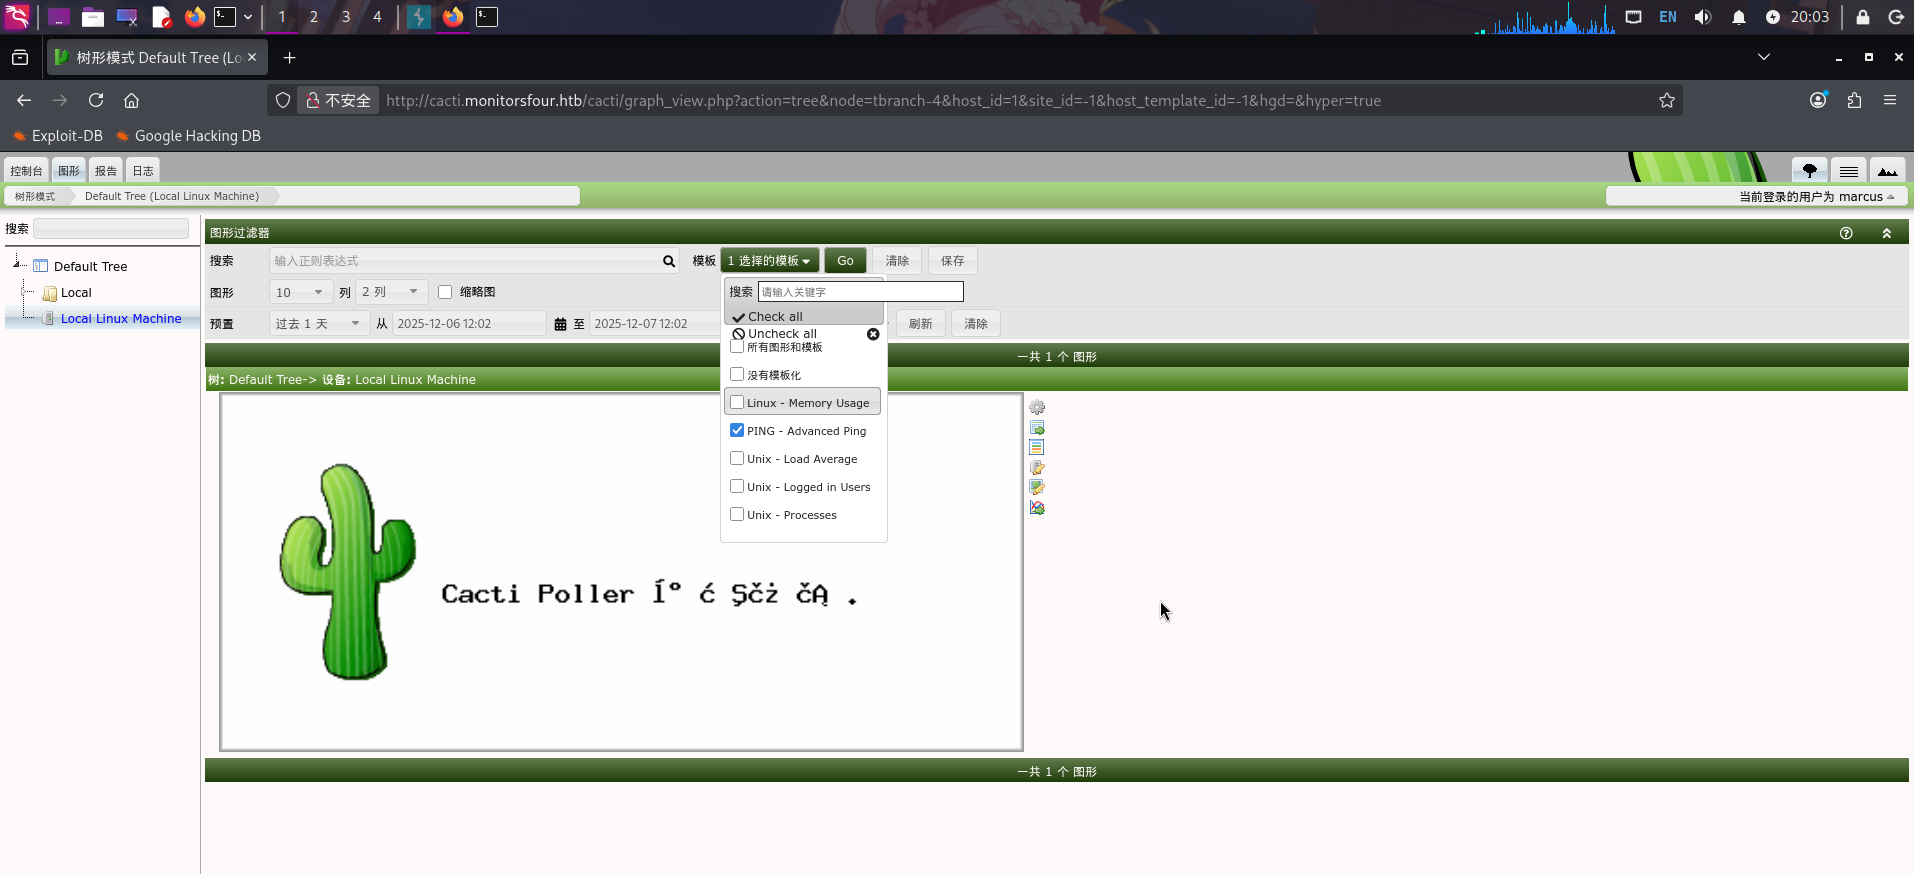Viewport: 1914px width, 874px height.
Task: Click the 保存 save button
Action: tap(952, 261)
